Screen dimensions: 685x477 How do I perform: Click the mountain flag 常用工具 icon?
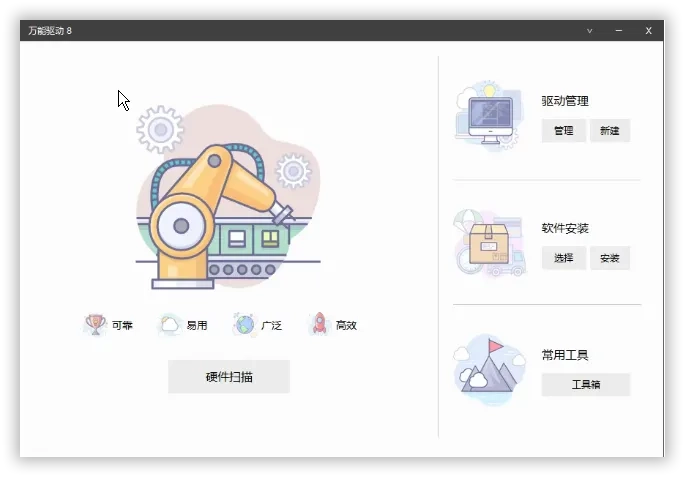pos(490,370)
